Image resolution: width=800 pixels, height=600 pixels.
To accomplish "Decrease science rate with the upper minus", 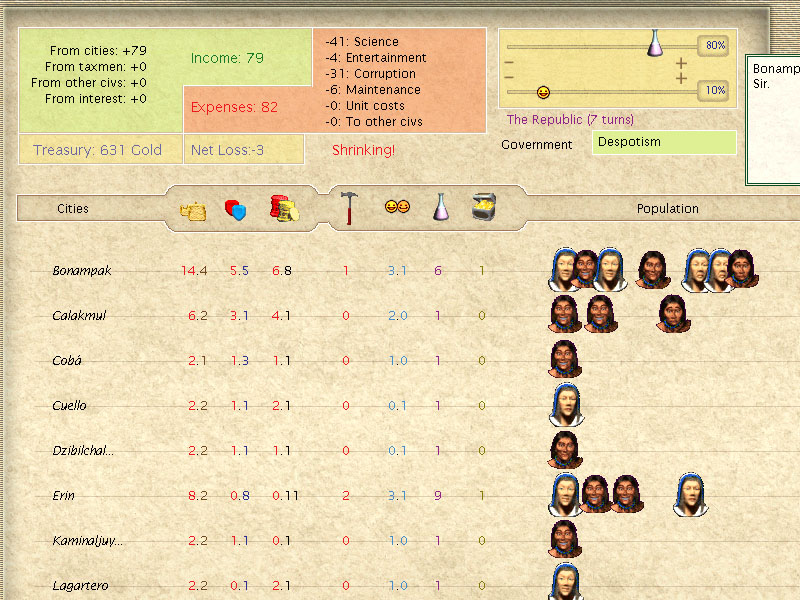I will click(x=509, y=63).
